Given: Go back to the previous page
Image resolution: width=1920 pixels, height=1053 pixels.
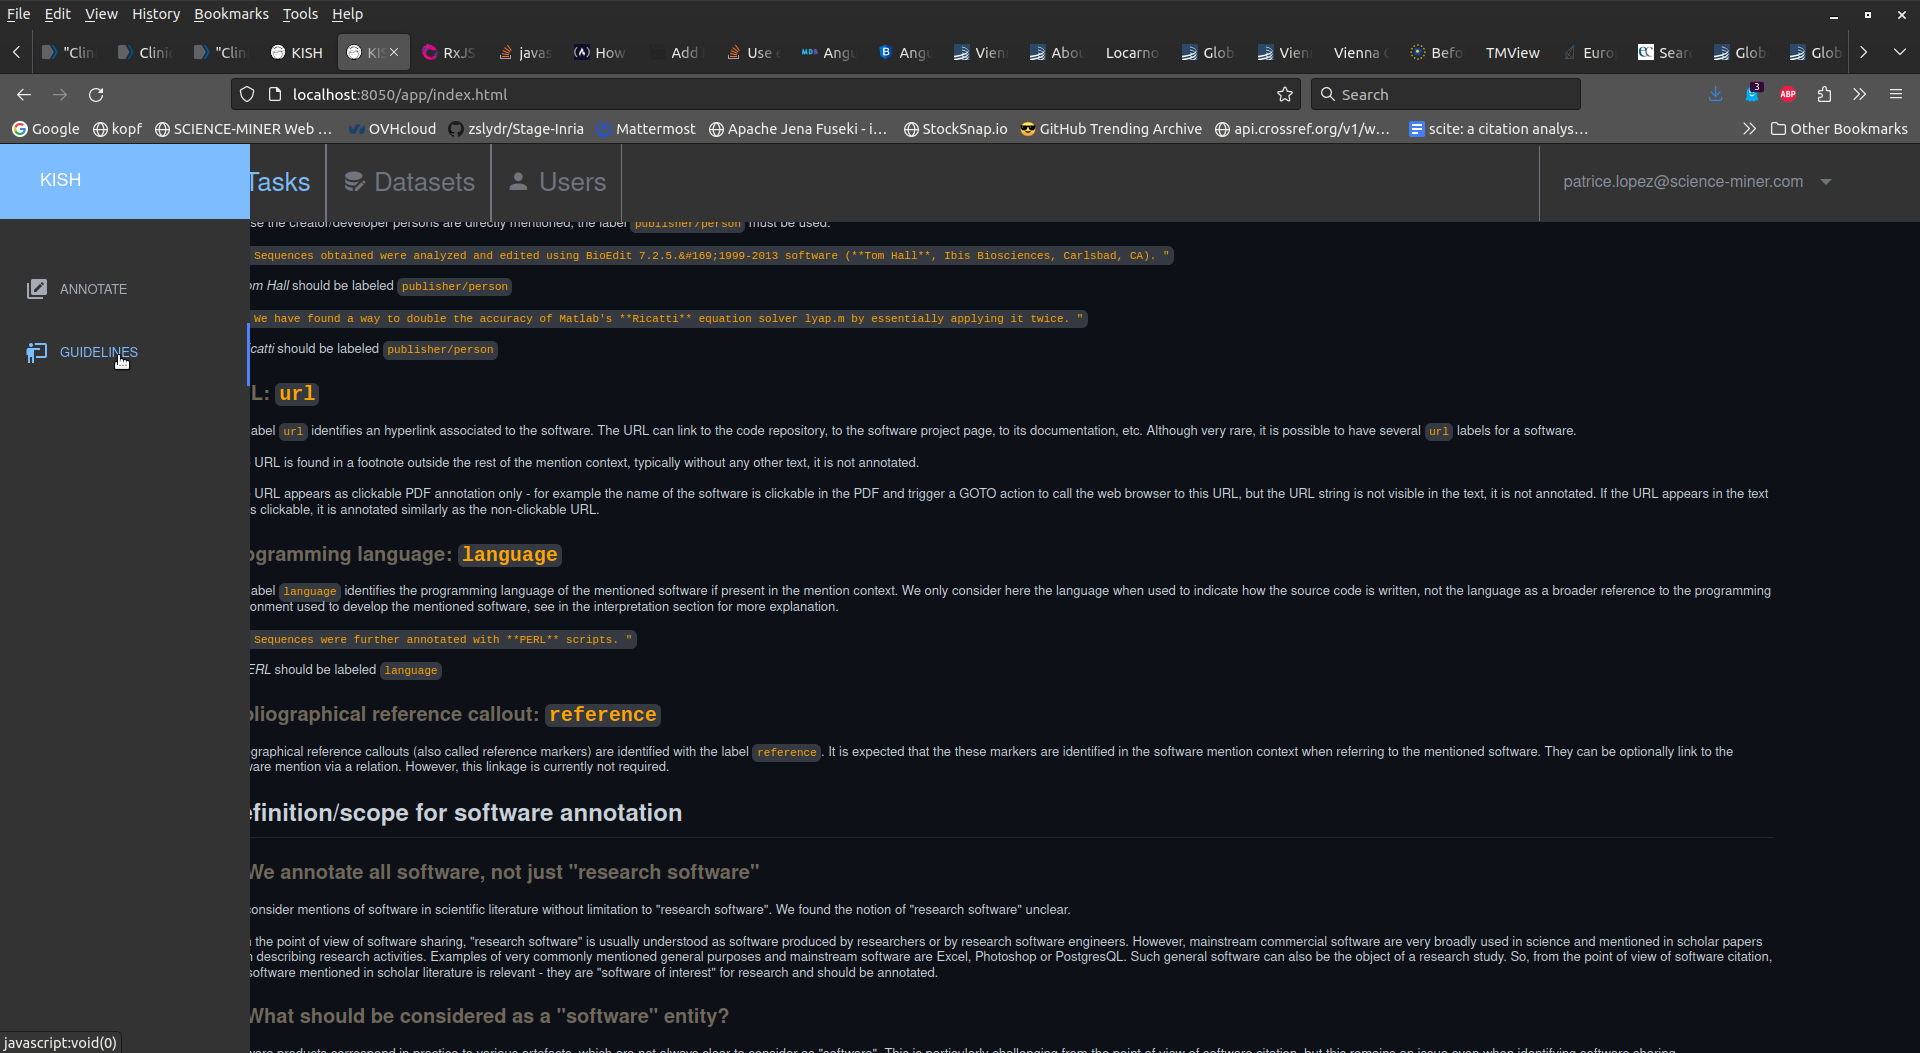Looking at the screenshot, I should click(24, 94).
